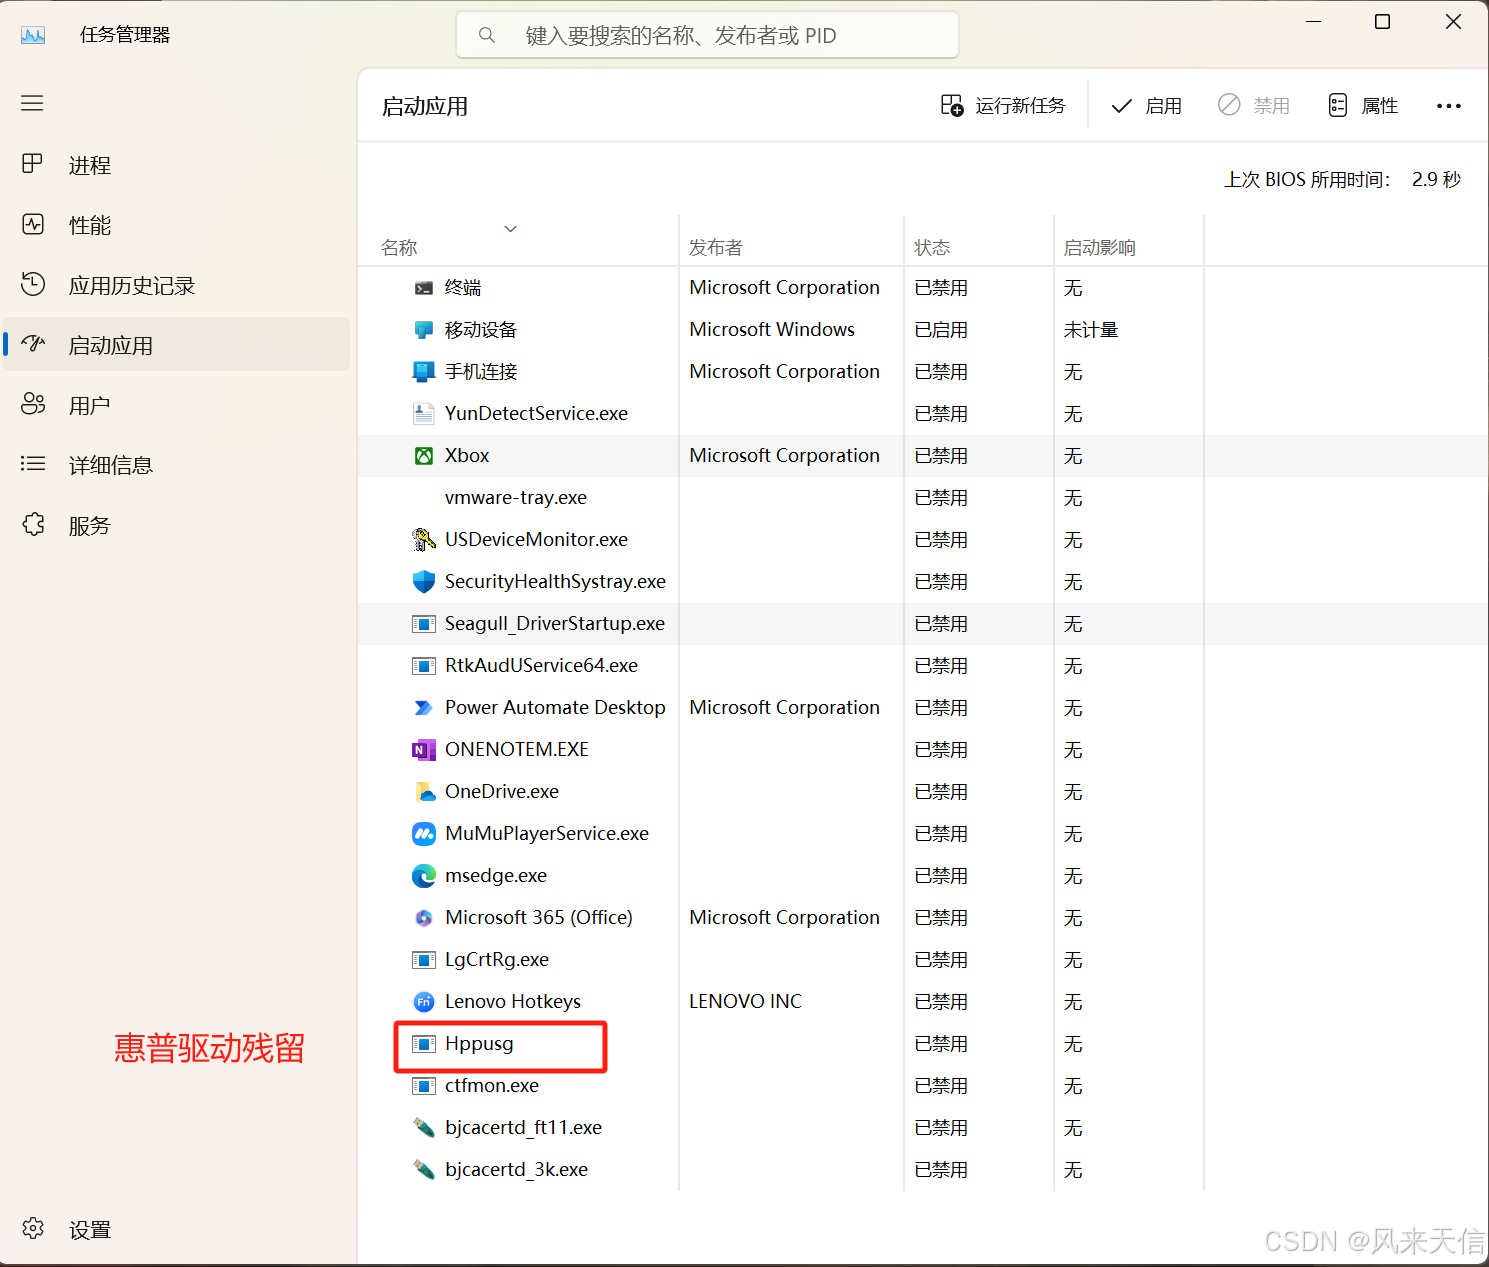Select the 移动设备 icon
Image resolution: width=1489 pixels, height=1267 pixels.
coord(424,330)
